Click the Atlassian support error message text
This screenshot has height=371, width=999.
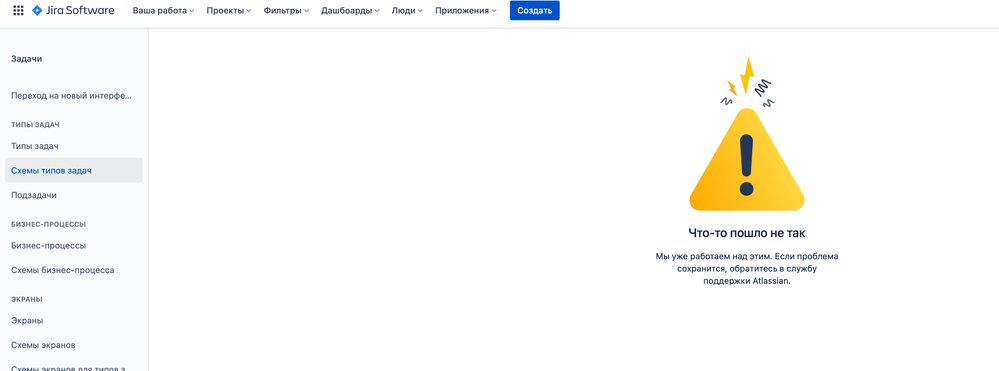point(747,268)
